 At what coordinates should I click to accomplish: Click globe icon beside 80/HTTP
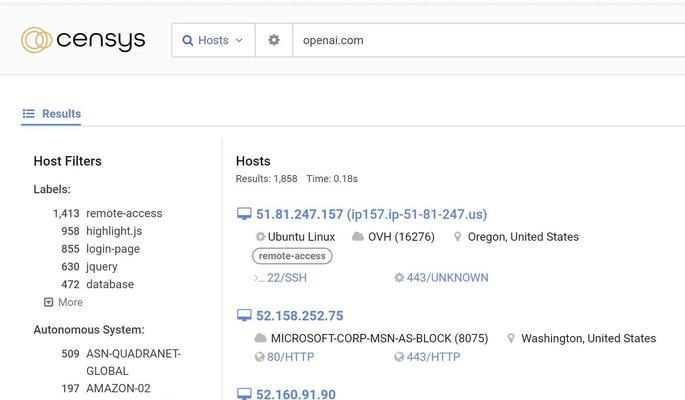tap(259, 357)
